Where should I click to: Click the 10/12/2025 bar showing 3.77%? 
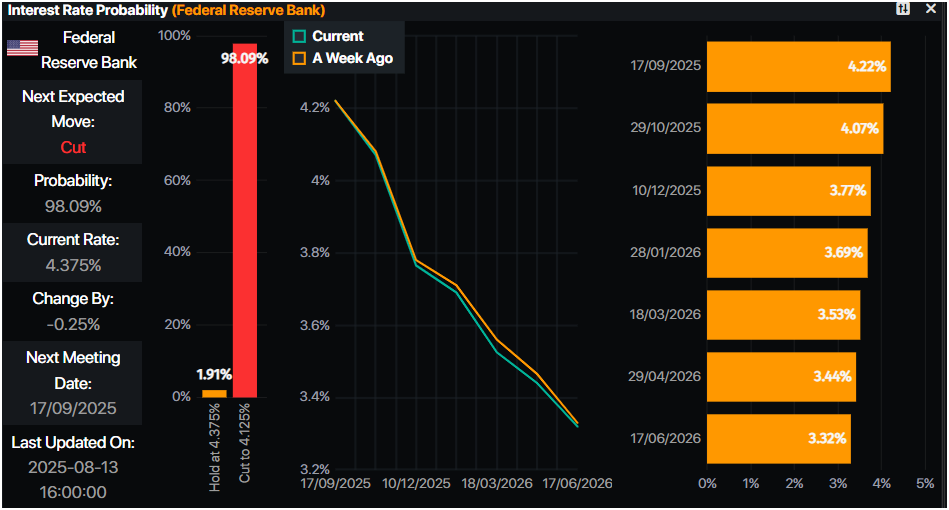tap(789, 191)
